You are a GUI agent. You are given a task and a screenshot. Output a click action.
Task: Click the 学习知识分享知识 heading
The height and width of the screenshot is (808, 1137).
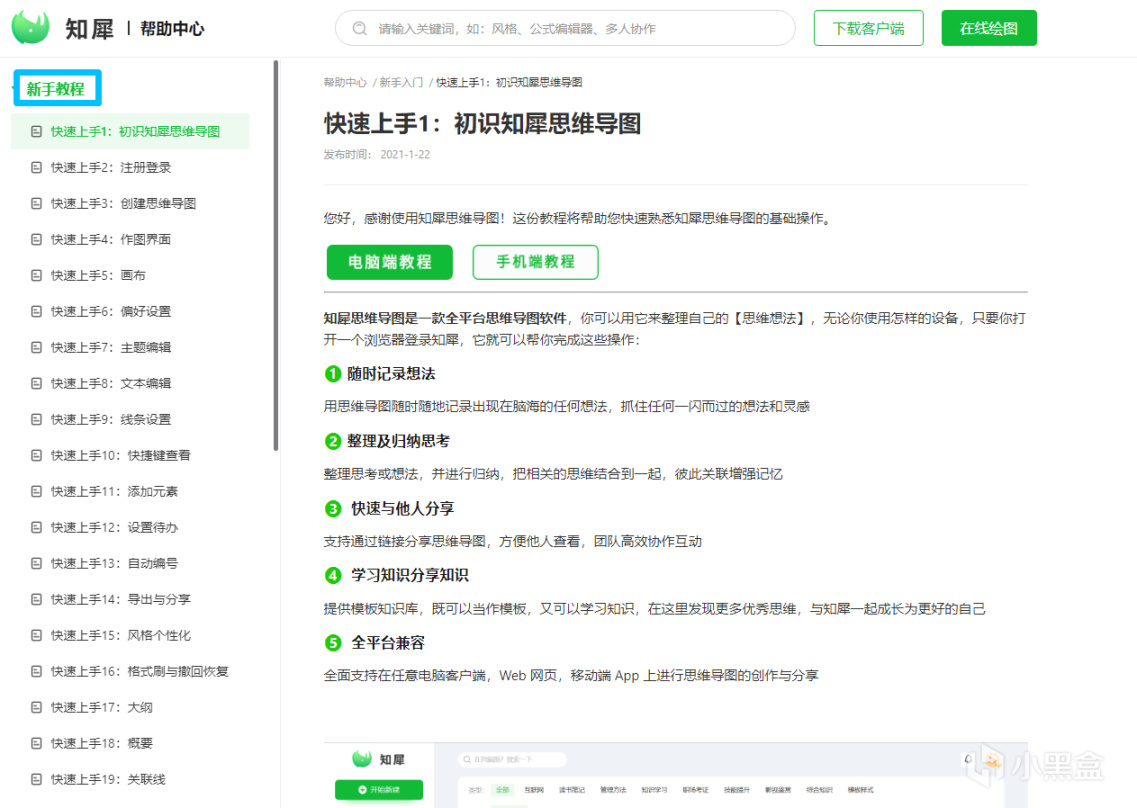point(410,575)
